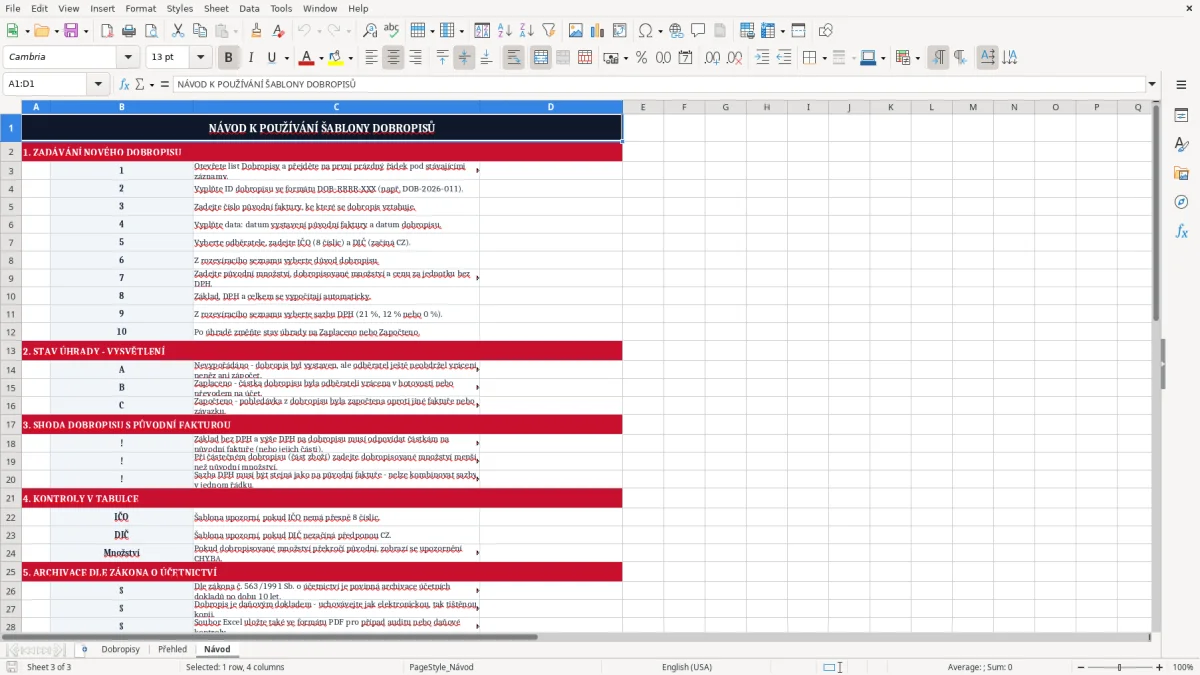Image resolution: width=1200 pixels, height=675 pixels.
Task: Open the Data menu
Action: click(249, 8)
